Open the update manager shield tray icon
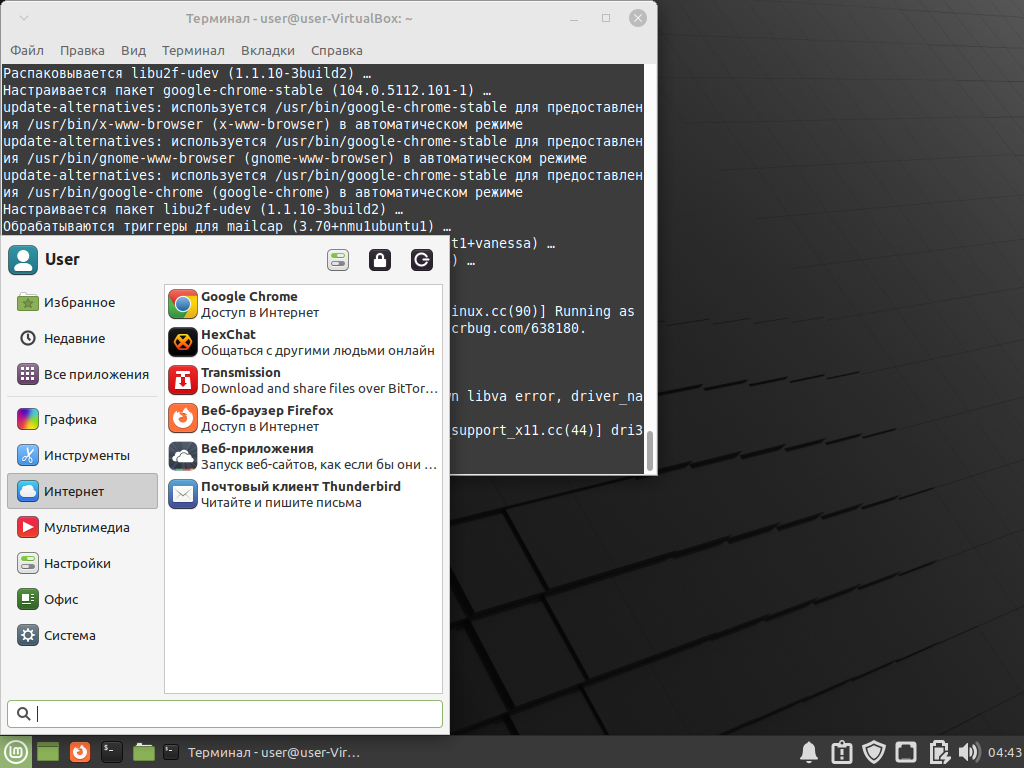The image size is (1024, 768). click(x=874, y=752)
